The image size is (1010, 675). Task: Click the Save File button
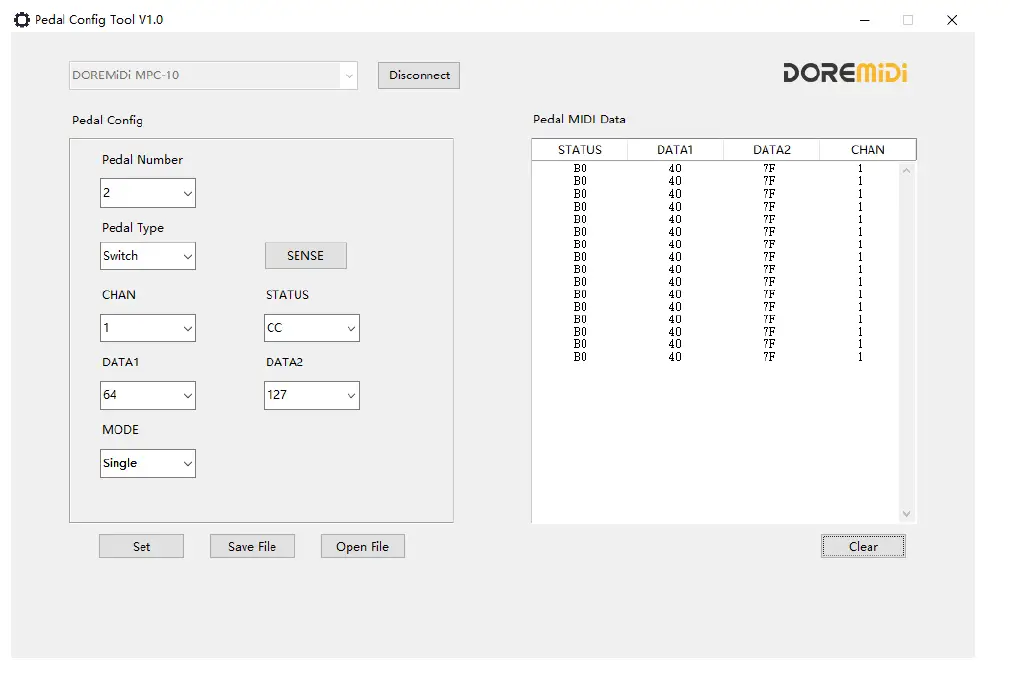[x=252, y=546]
